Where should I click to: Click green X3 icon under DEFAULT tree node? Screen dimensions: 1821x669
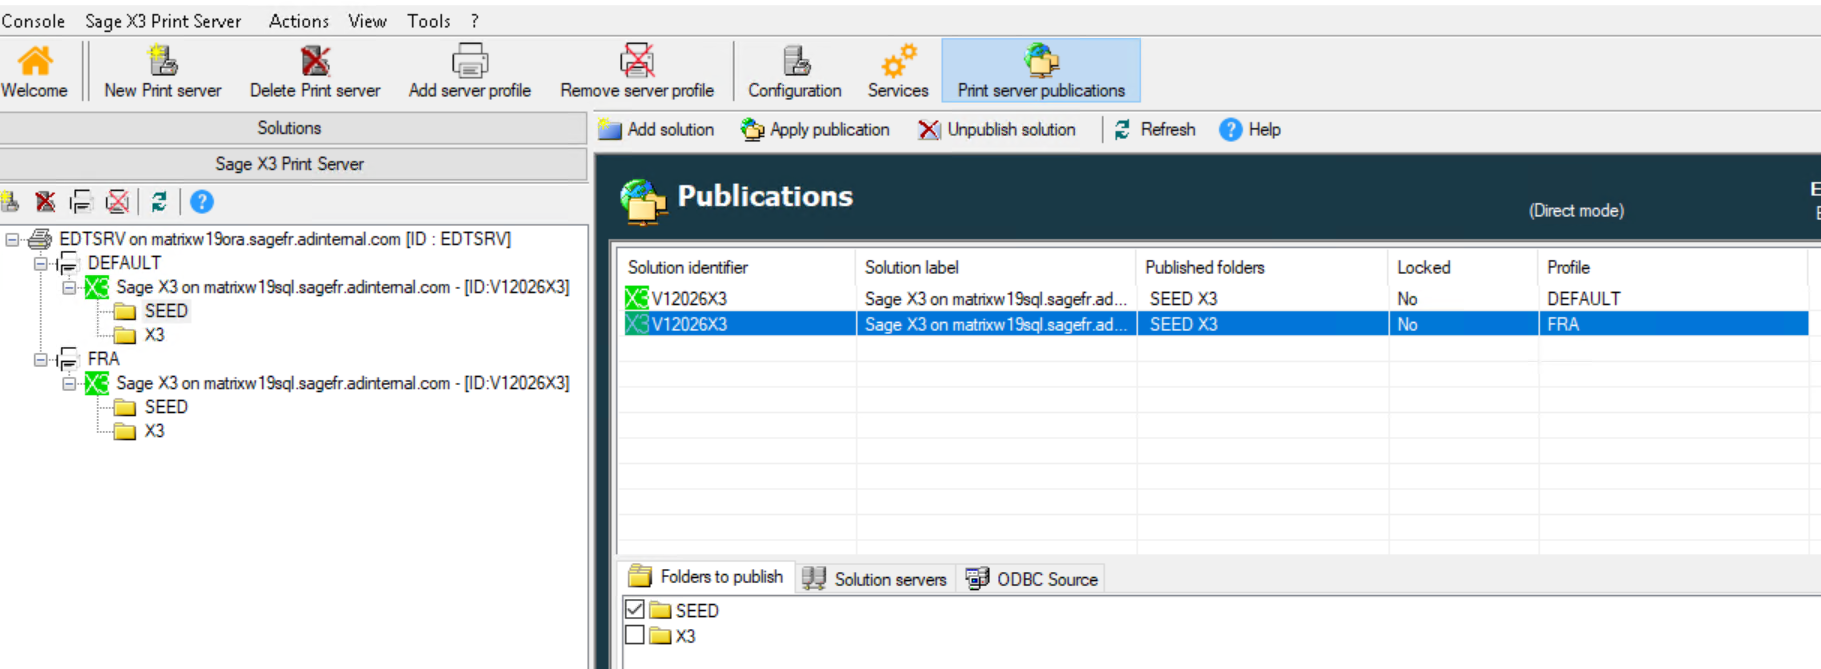pyautogui.click(x=97, y=287)
